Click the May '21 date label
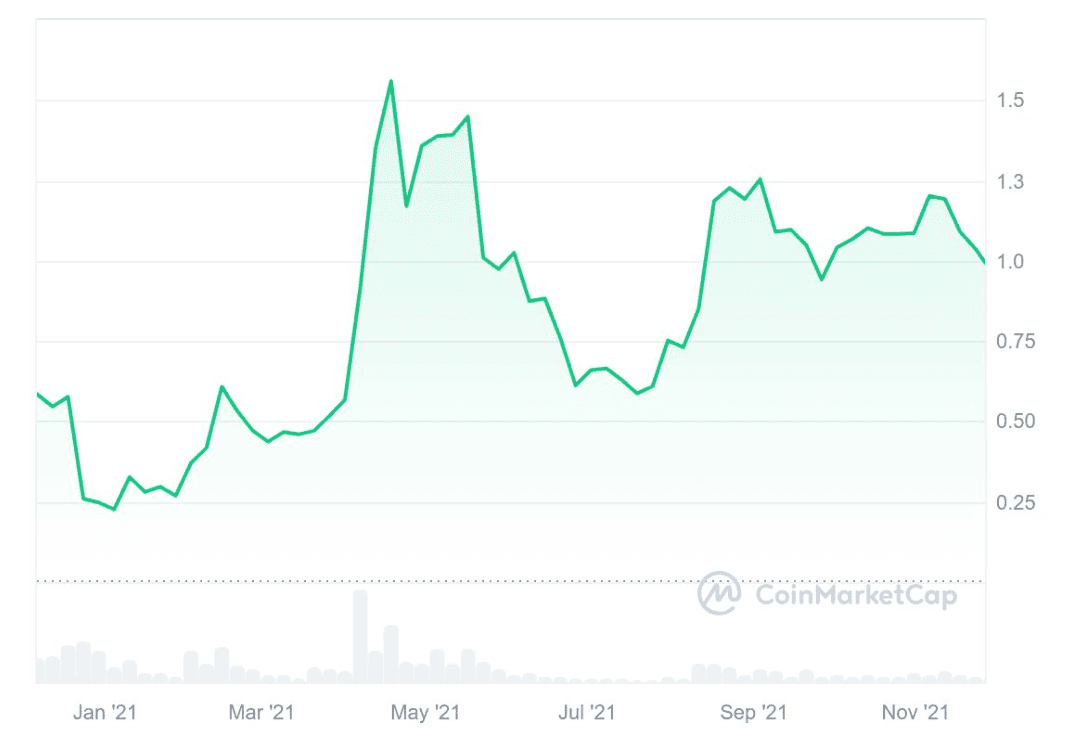 click(x=425, y=712)
